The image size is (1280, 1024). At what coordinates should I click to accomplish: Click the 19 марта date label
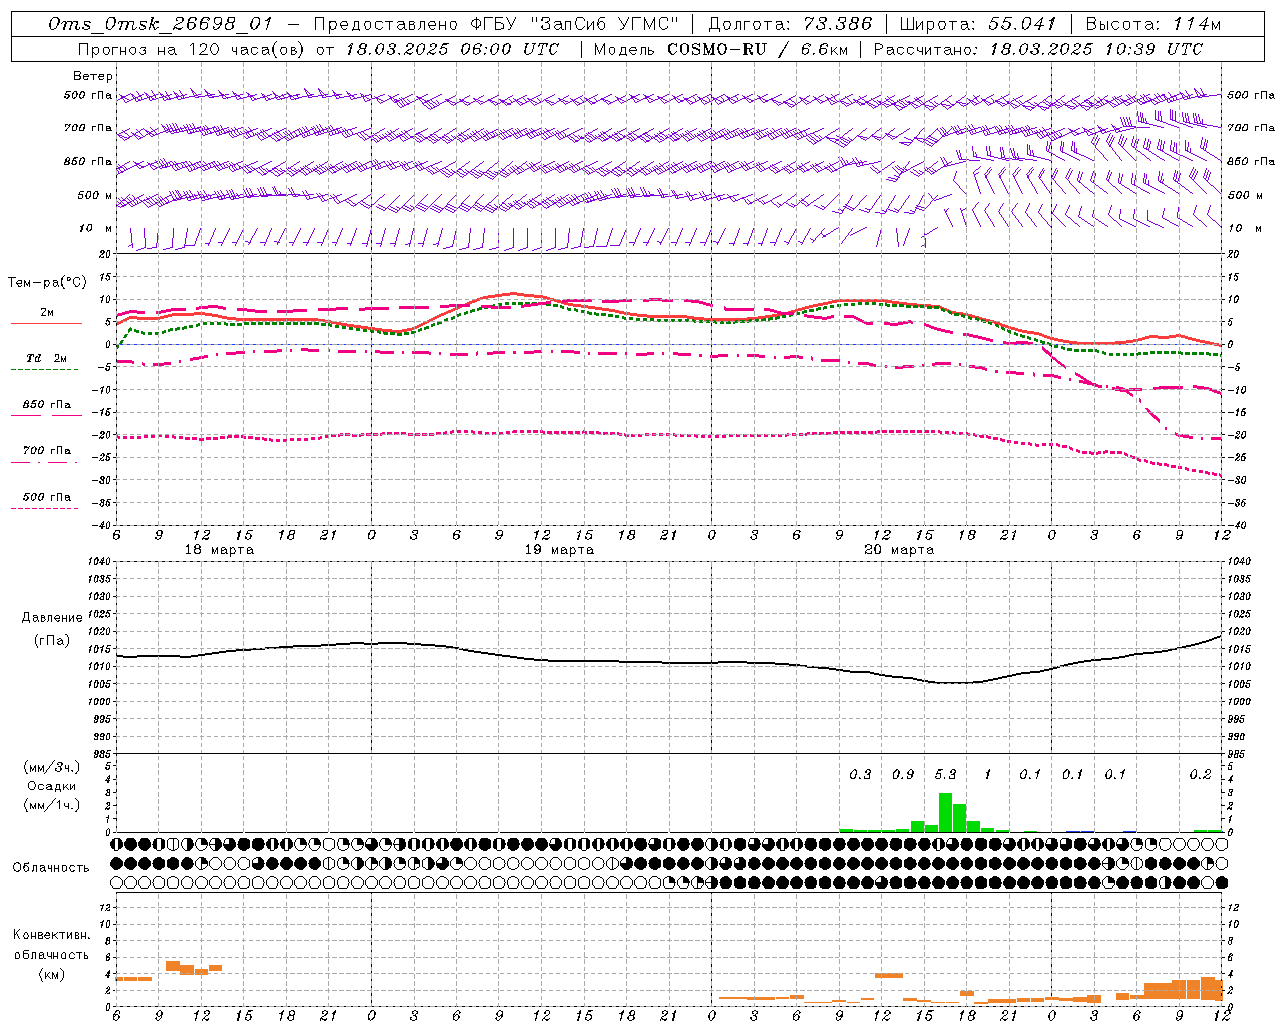tap(559, 550)
